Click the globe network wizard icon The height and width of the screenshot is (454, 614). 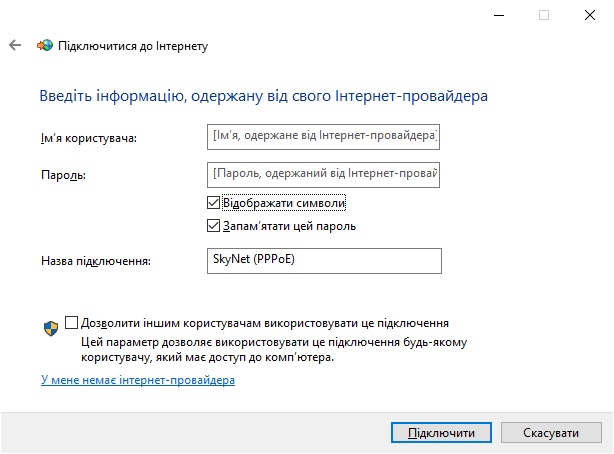(x=45, y=45)
